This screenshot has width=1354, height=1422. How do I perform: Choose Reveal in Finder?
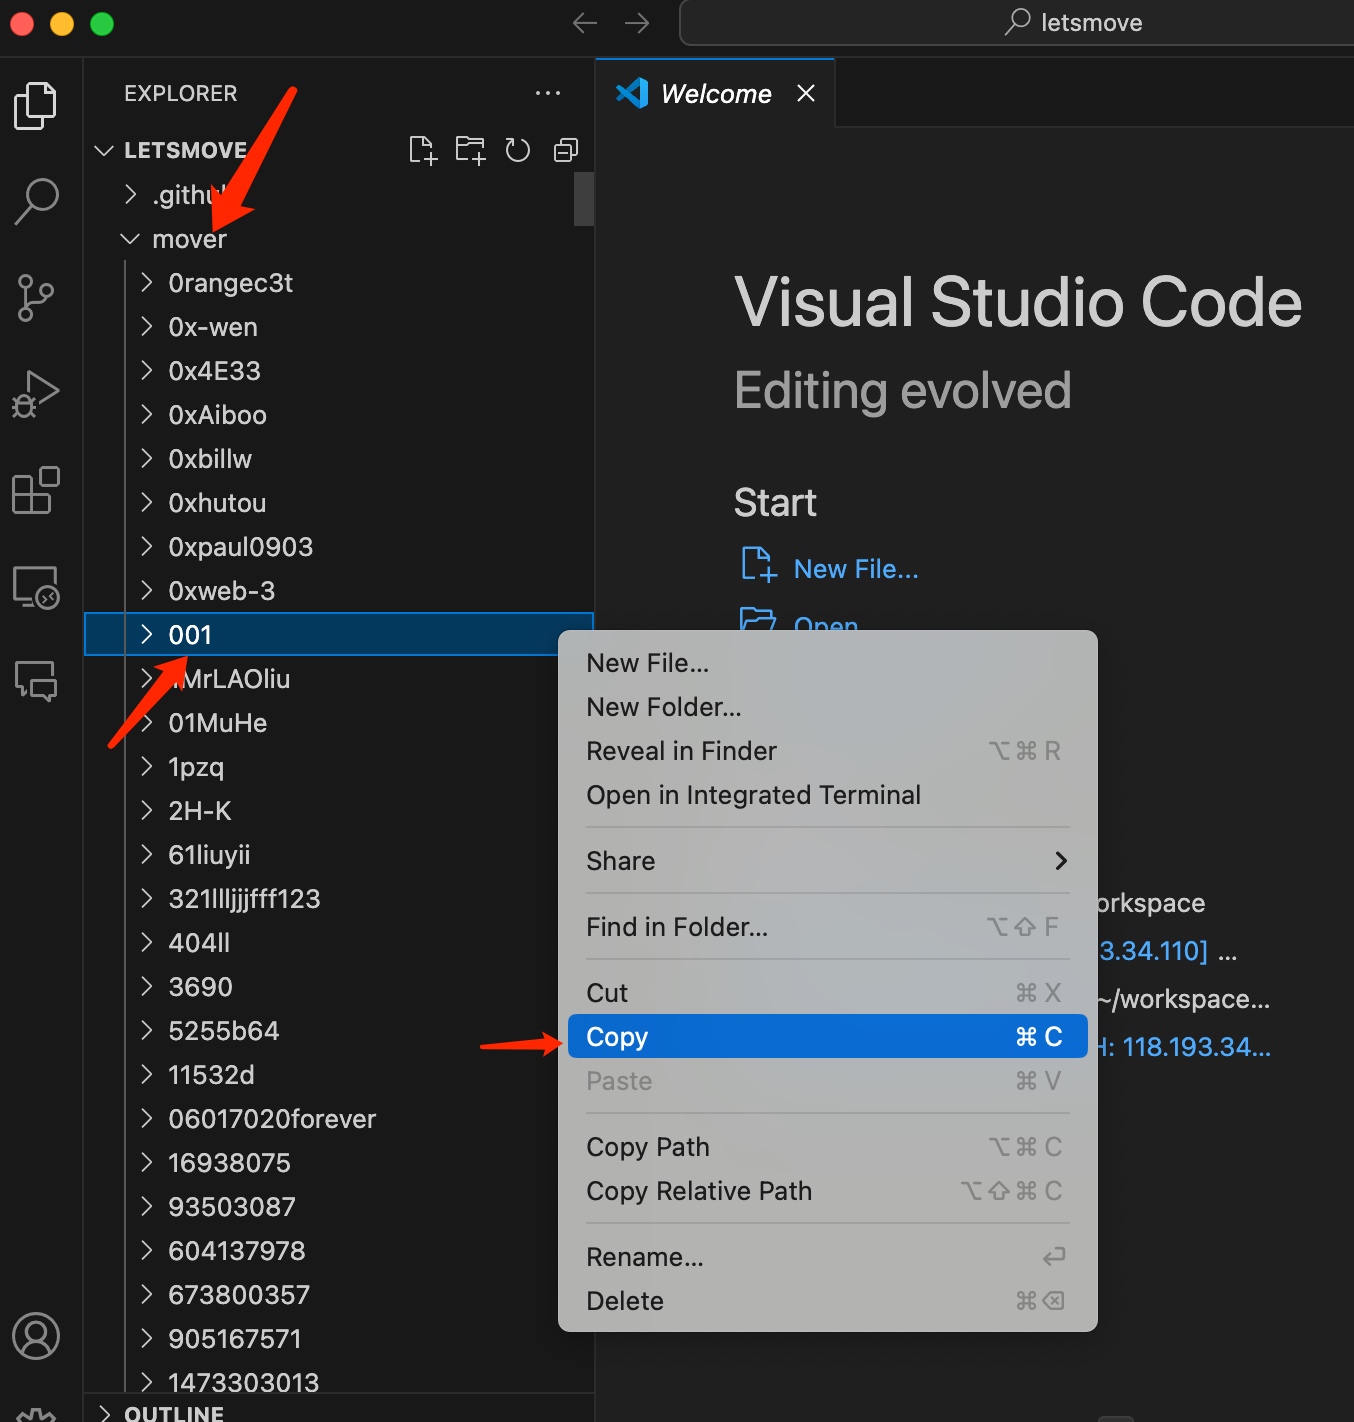point(827,751)
